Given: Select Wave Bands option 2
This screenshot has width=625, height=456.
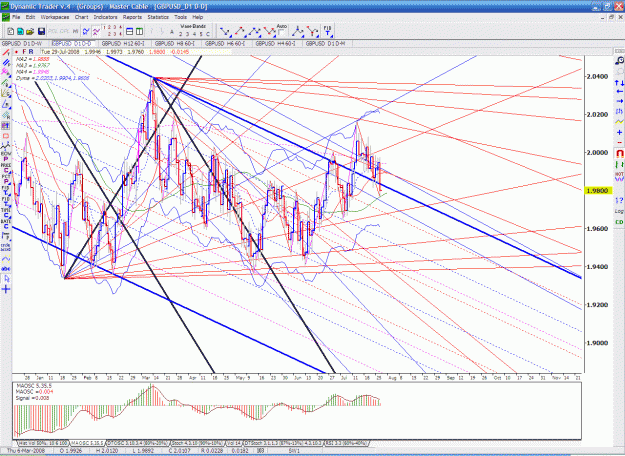Looking at the screenshot, I should (180, 34).
